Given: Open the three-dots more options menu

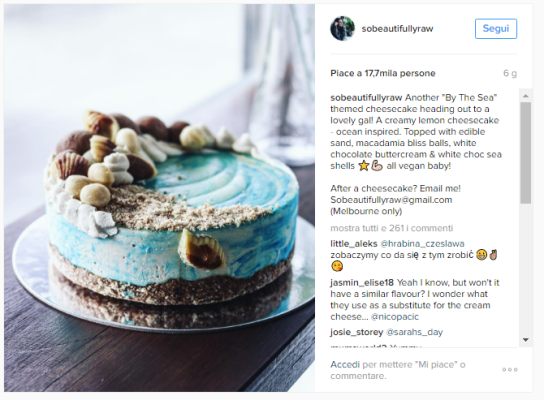Looking at the screenshot, I should click(x=510, y=369).
